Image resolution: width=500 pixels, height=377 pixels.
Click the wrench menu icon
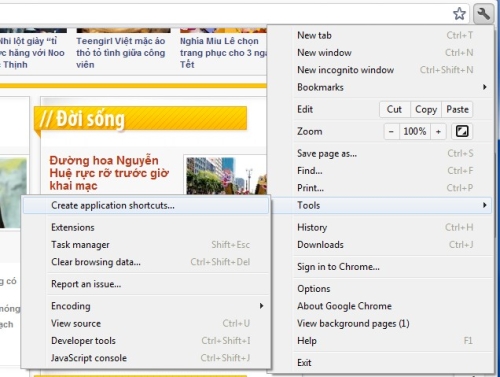point(483,14)
